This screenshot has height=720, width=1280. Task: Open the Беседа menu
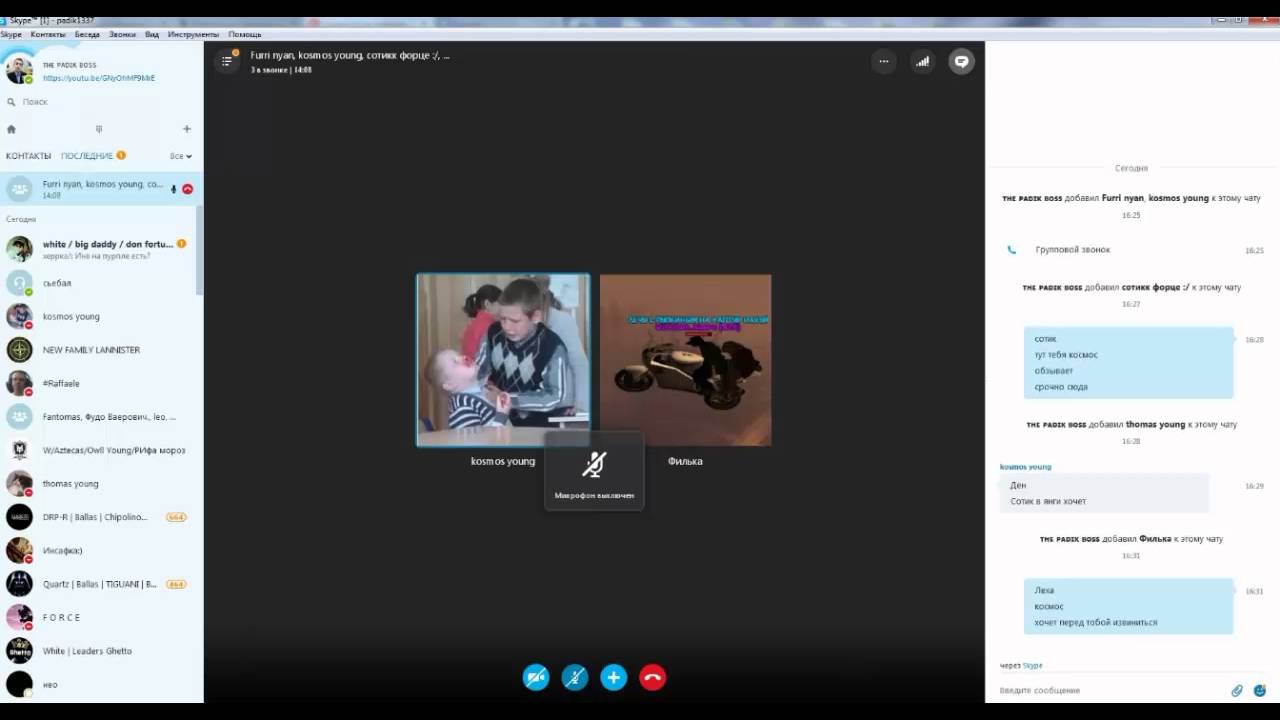(x=87, y=34)
